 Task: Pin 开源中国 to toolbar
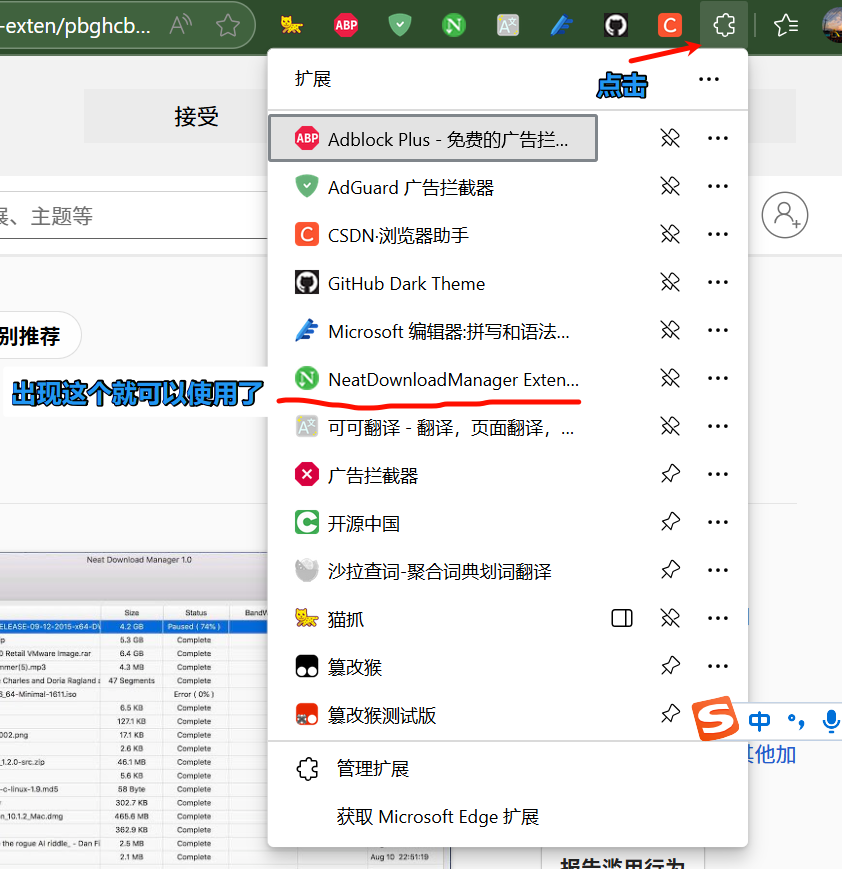pyautogui.click(x=670, y=522)
